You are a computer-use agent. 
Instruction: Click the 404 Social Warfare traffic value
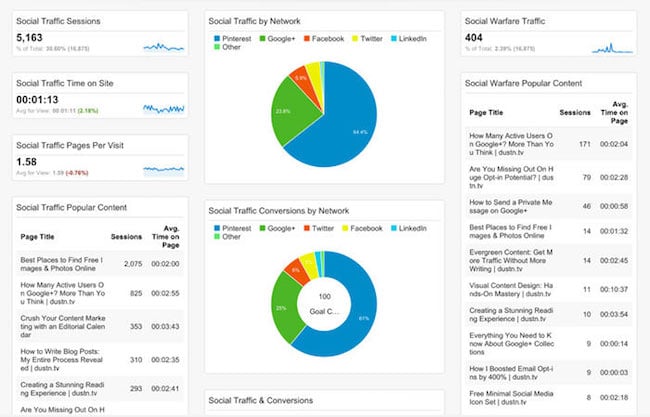(473, 38)
